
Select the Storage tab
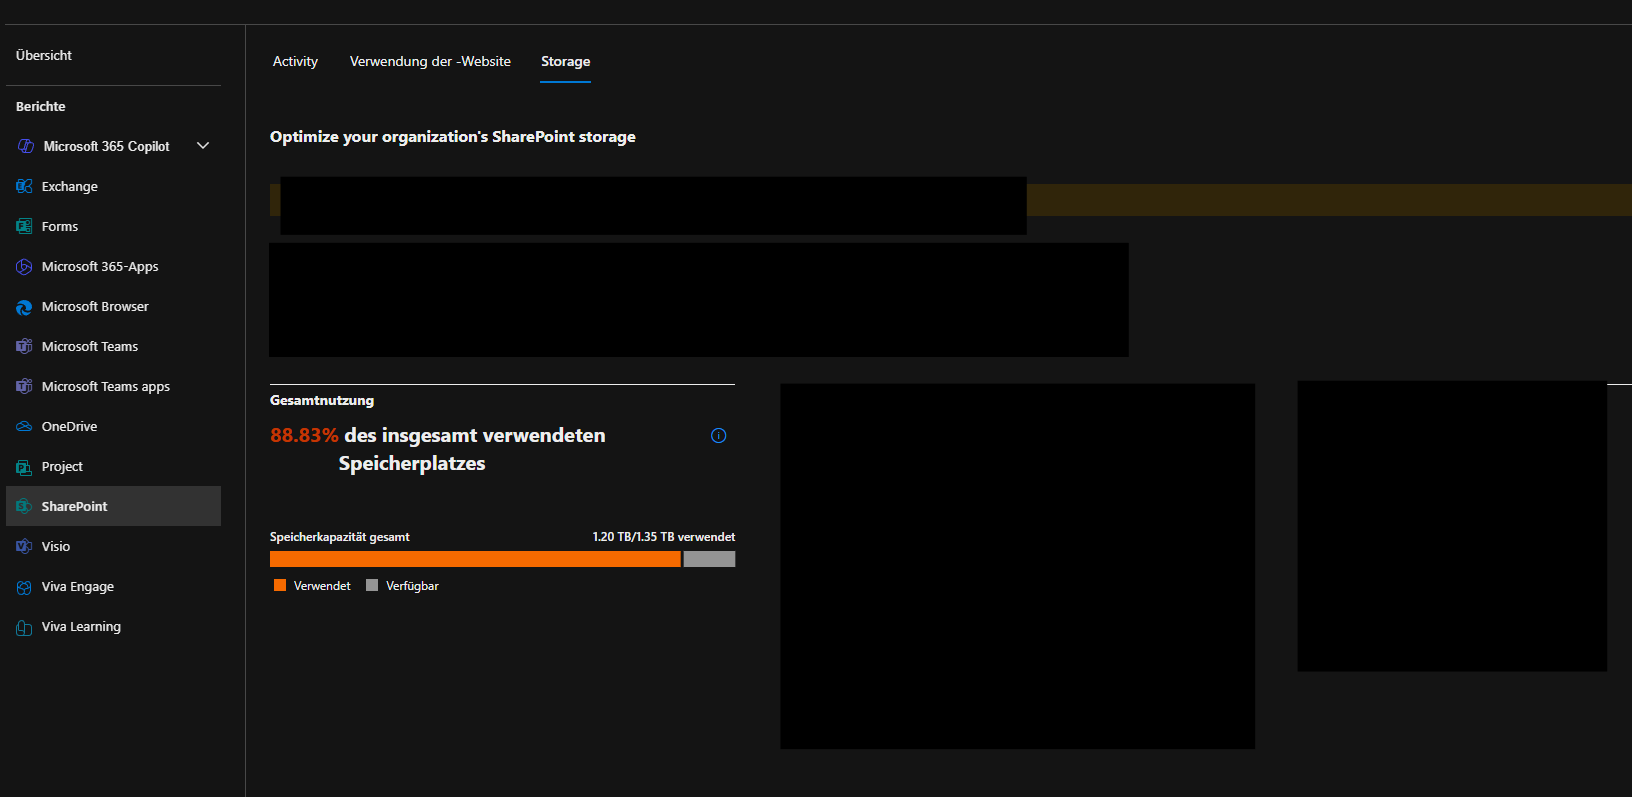(x=565, y=62)
